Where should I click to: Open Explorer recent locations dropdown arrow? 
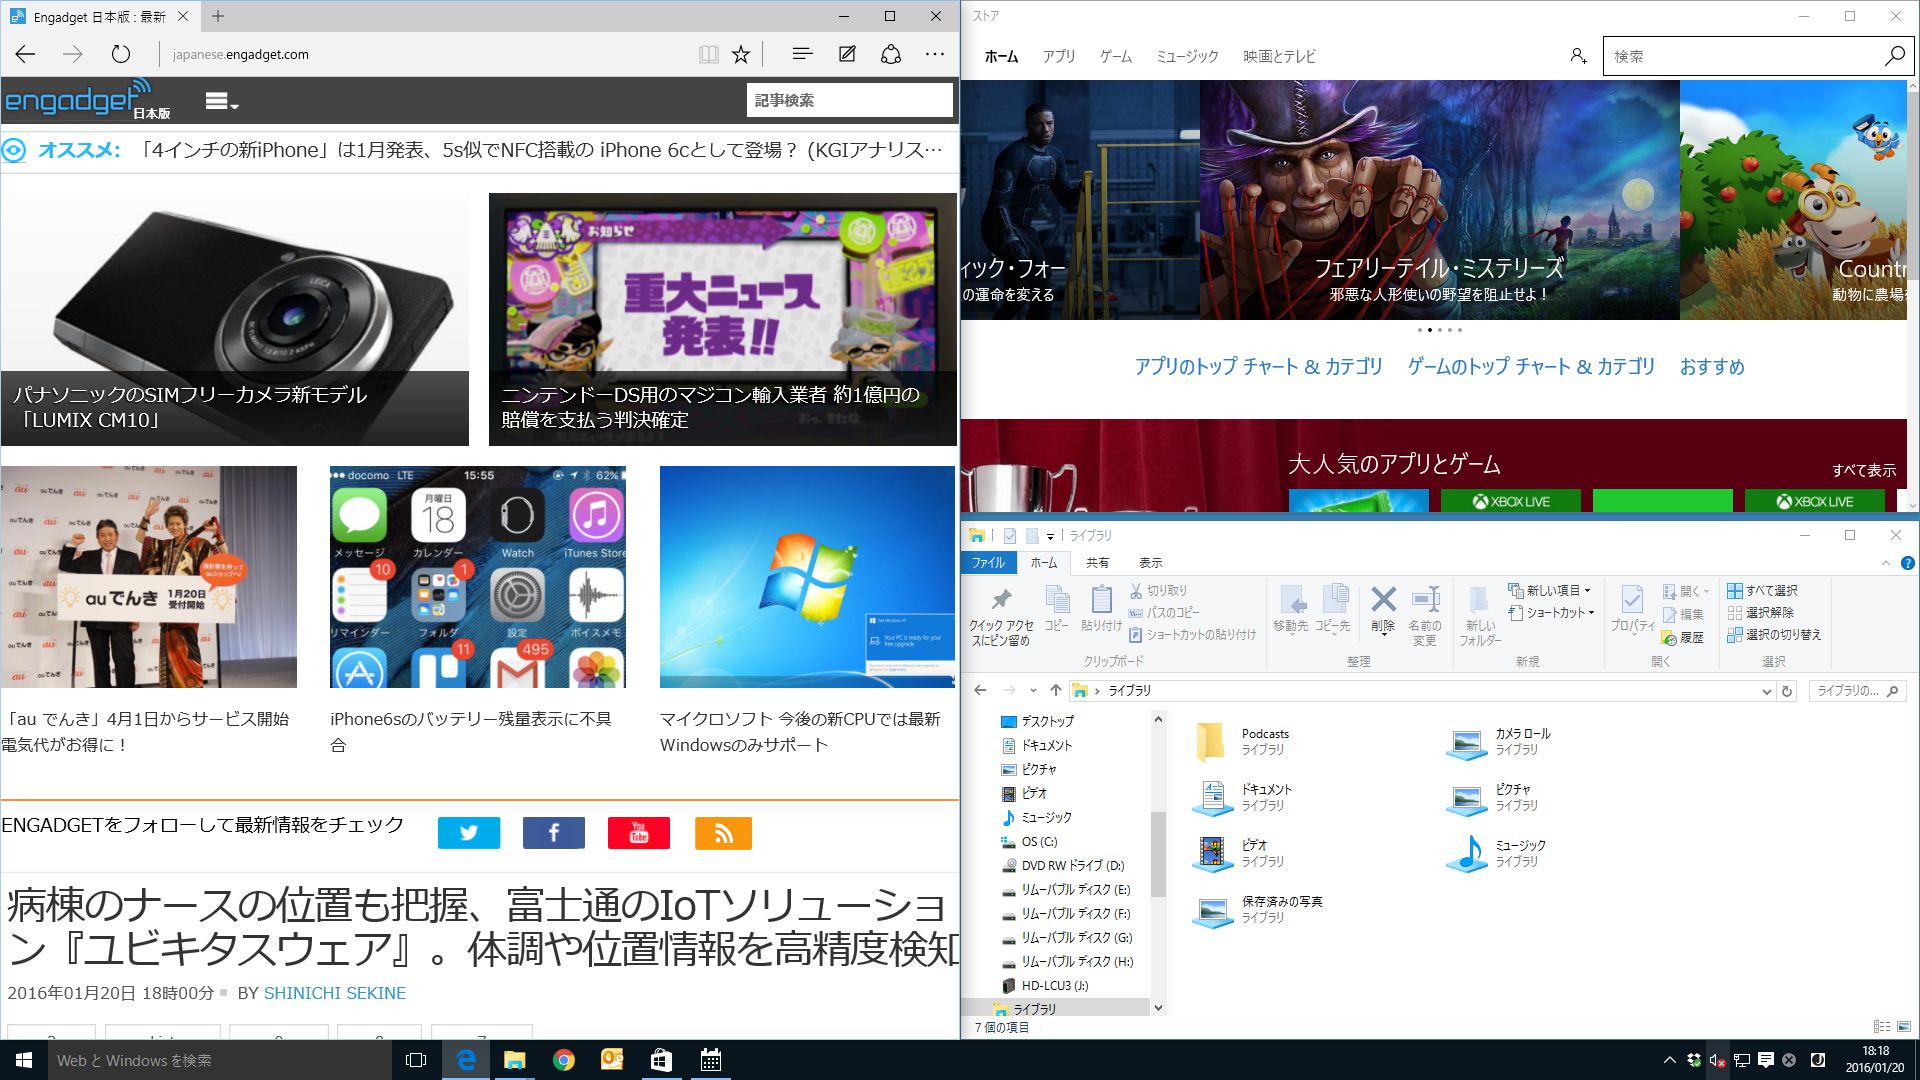[x=1032, y=690]
